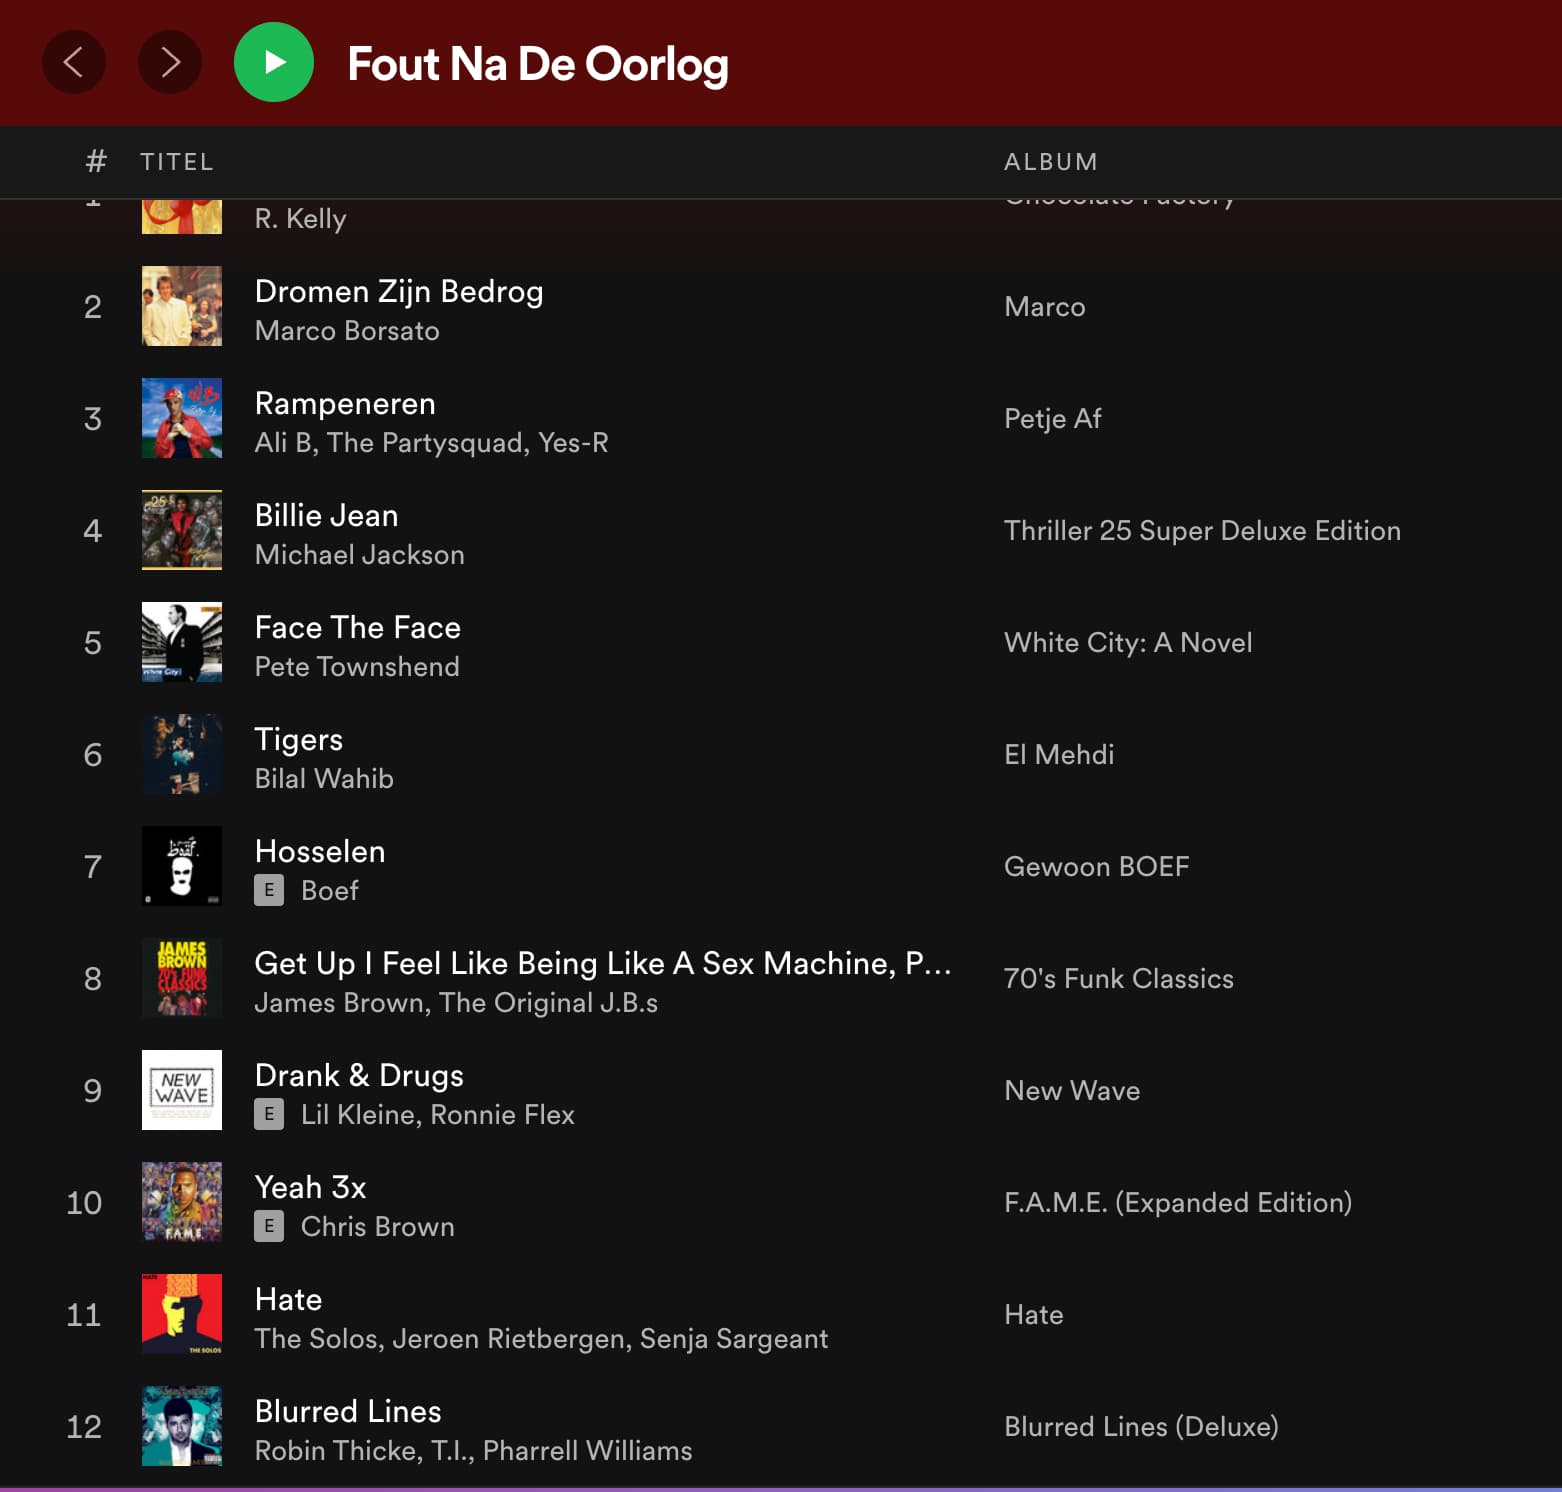Screen dimensions: 1562x1492
Task: Click the # column header
Action: [x=96, y=161]
